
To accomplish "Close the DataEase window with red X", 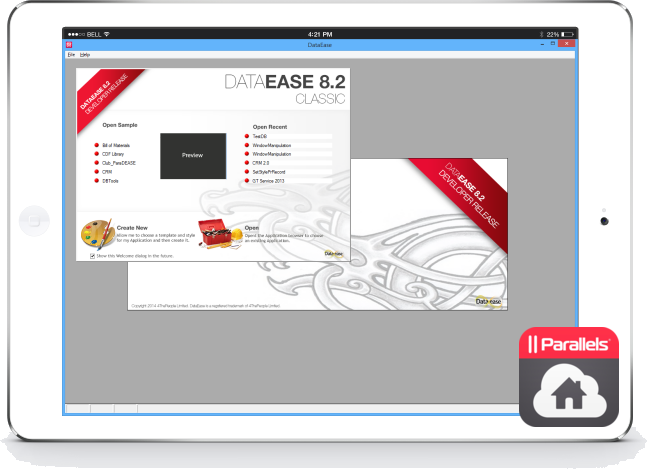I will click(x=567, y=44).
